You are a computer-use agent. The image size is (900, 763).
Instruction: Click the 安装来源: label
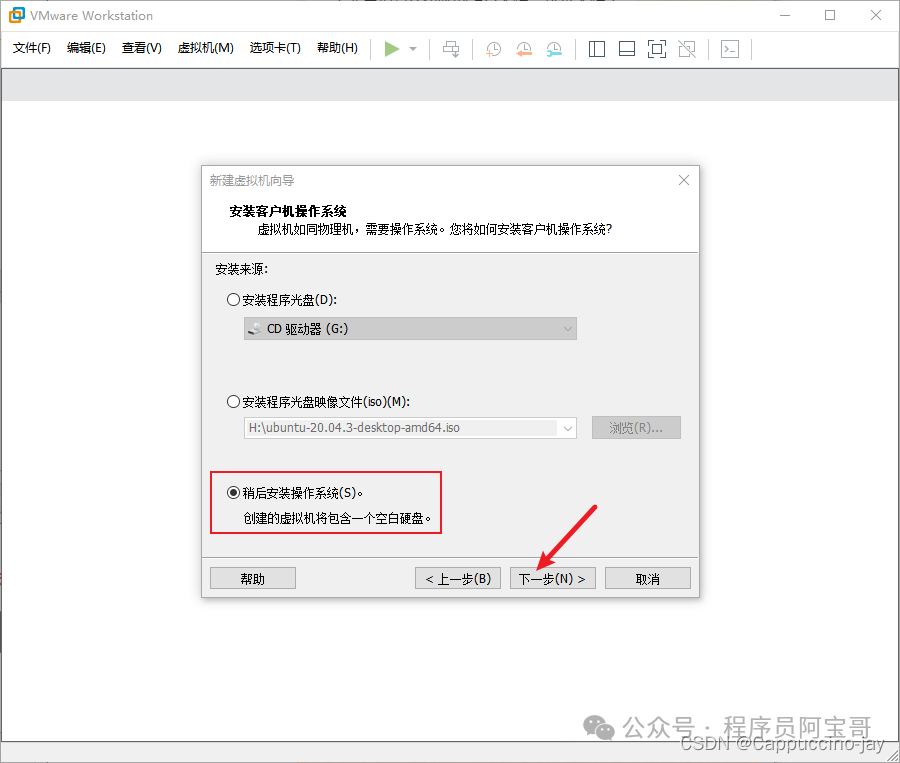(242, 269)
